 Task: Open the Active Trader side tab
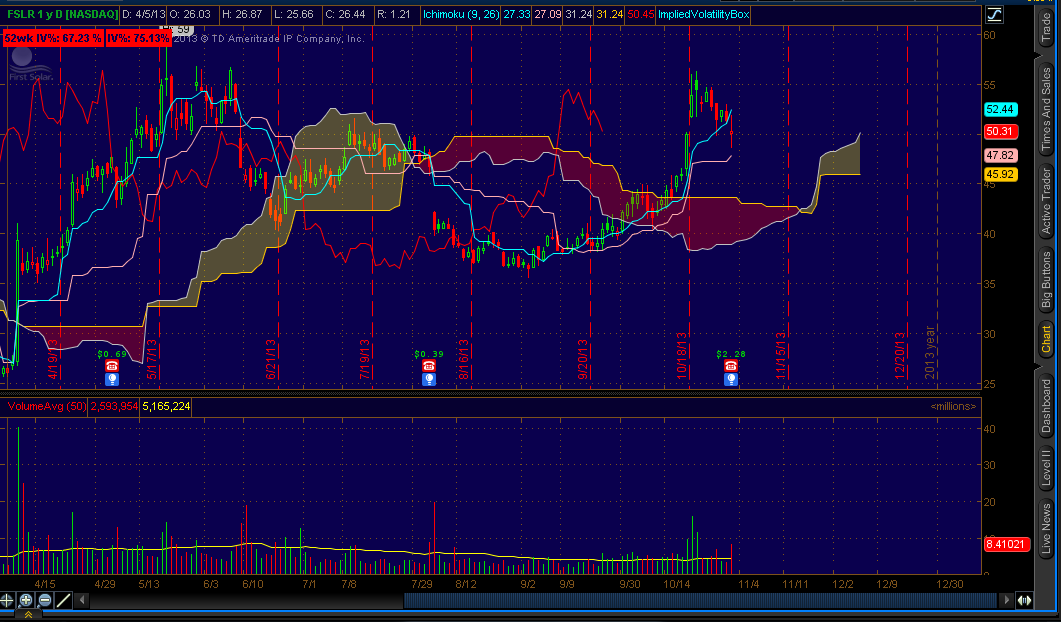(x=1046, y=200)
